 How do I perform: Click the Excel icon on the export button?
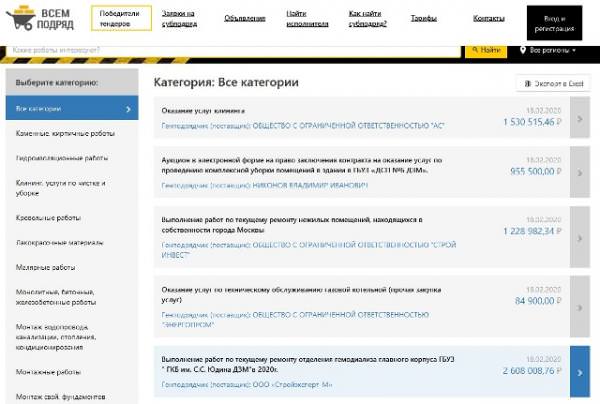coord(524,85)
